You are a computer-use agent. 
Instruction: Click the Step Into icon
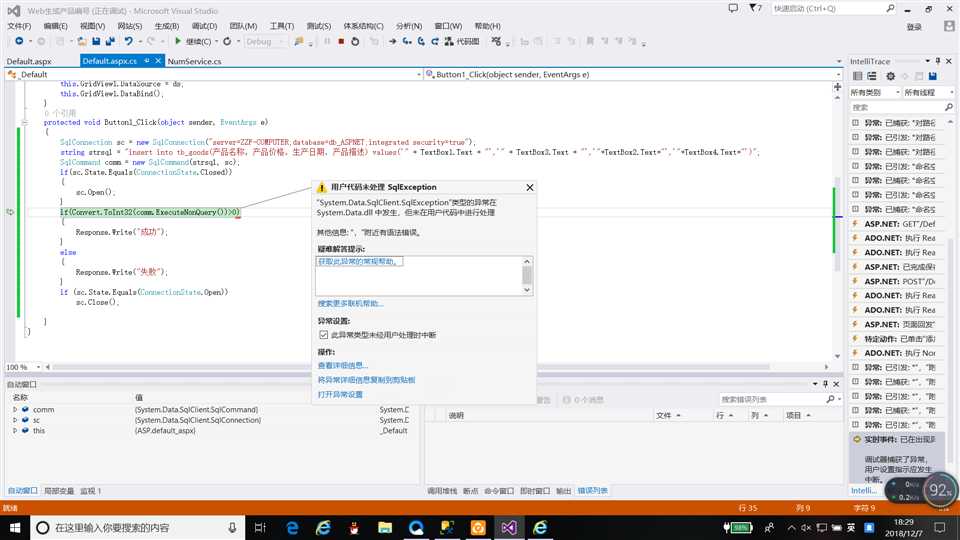[x=407, y=41]
